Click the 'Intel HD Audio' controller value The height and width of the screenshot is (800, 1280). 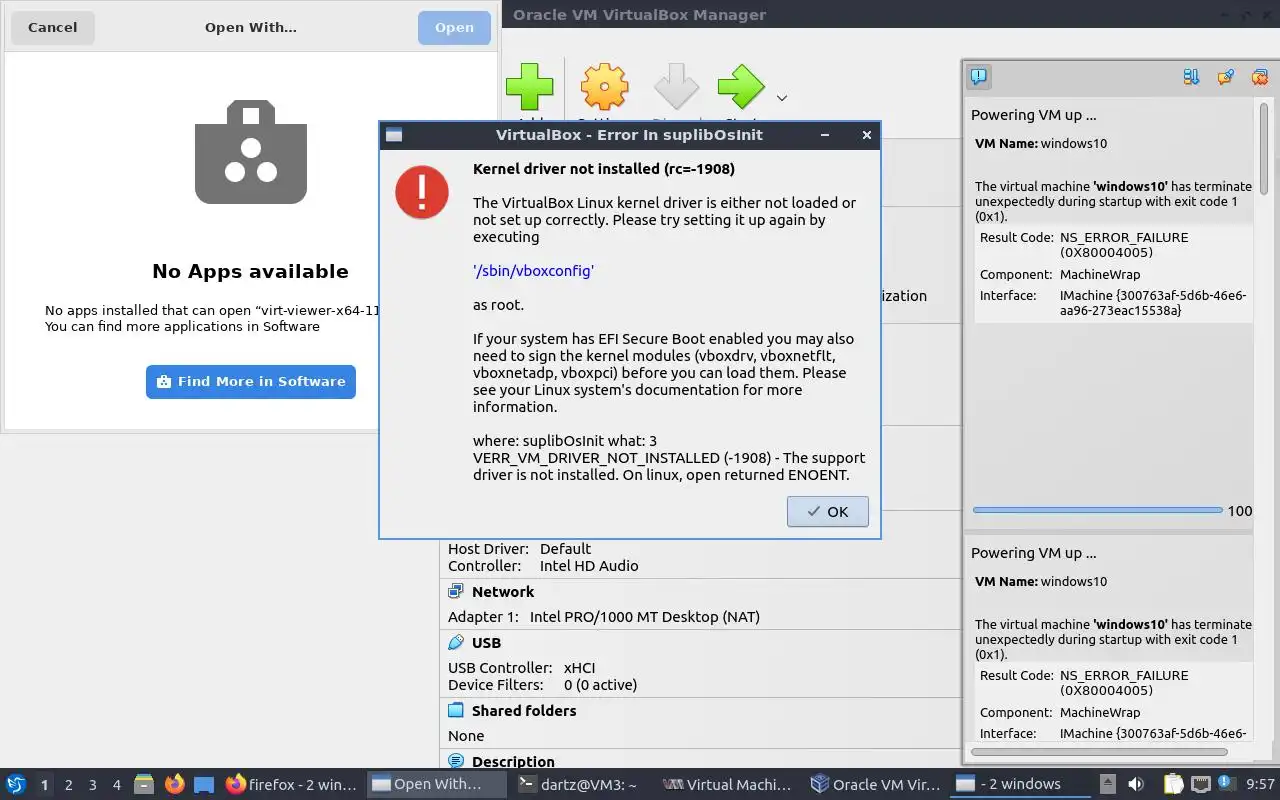click(589, 566)
